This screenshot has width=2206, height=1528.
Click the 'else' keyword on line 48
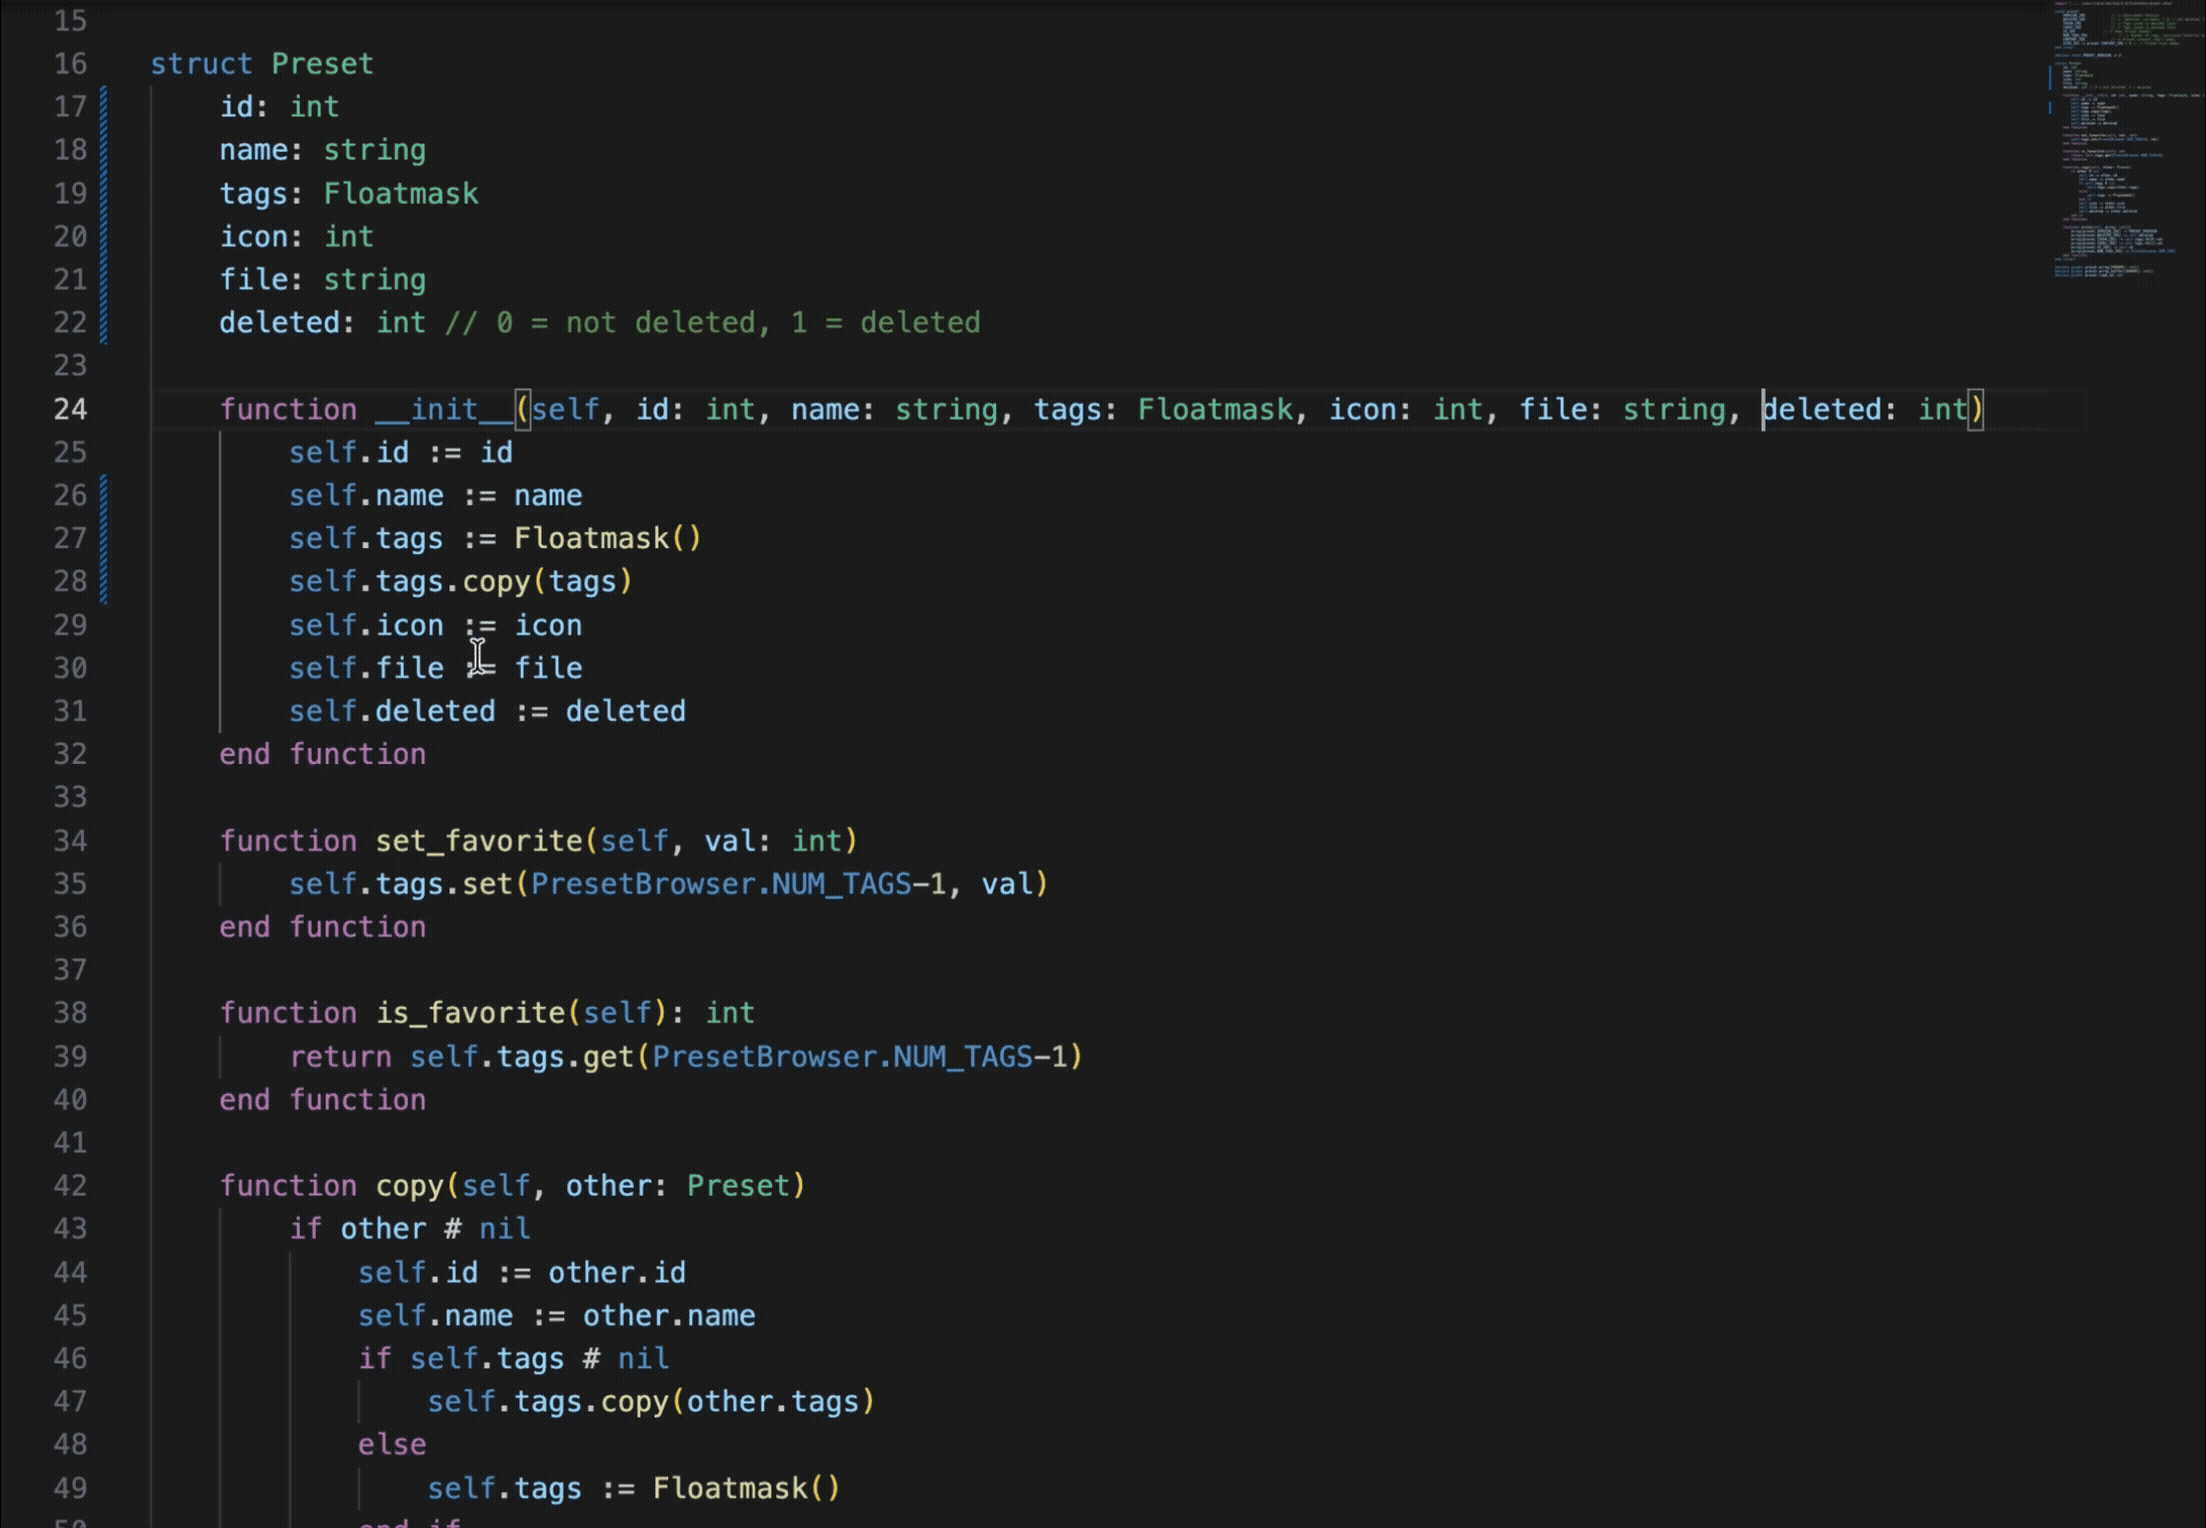tap(392, 1445)
